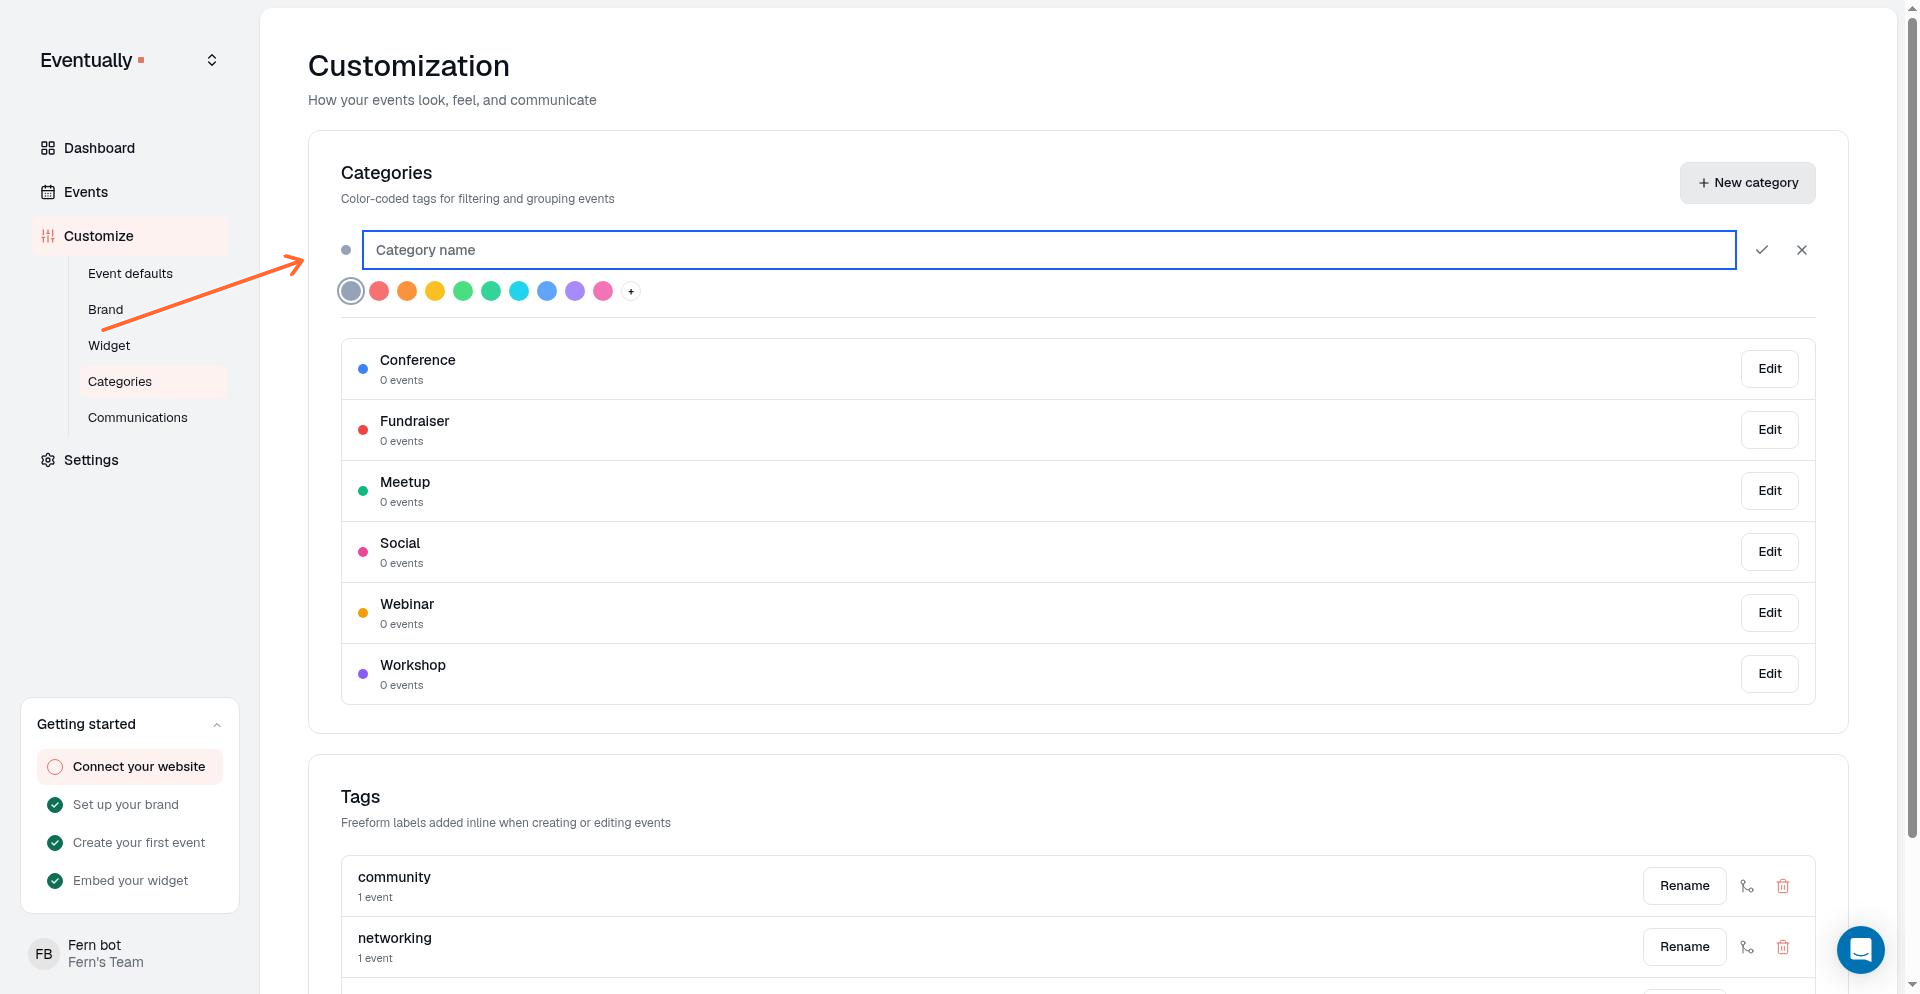Cancel new category with X icon
This screenshot has width=1920, height=994.
click(x=1802, y=250)
